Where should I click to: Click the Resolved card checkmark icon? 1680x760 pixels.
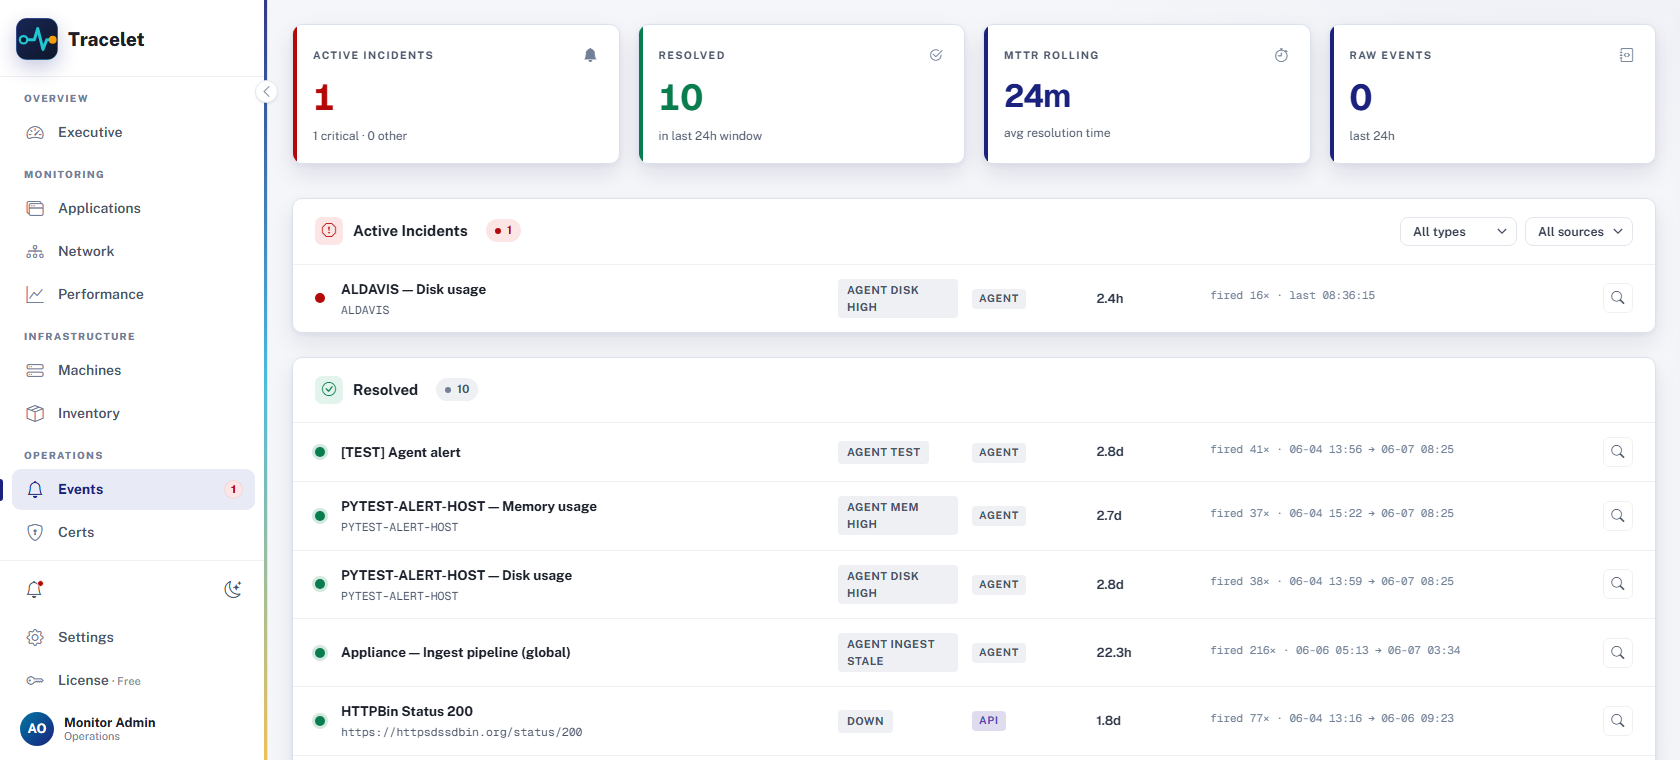click(x=936, y=55)
